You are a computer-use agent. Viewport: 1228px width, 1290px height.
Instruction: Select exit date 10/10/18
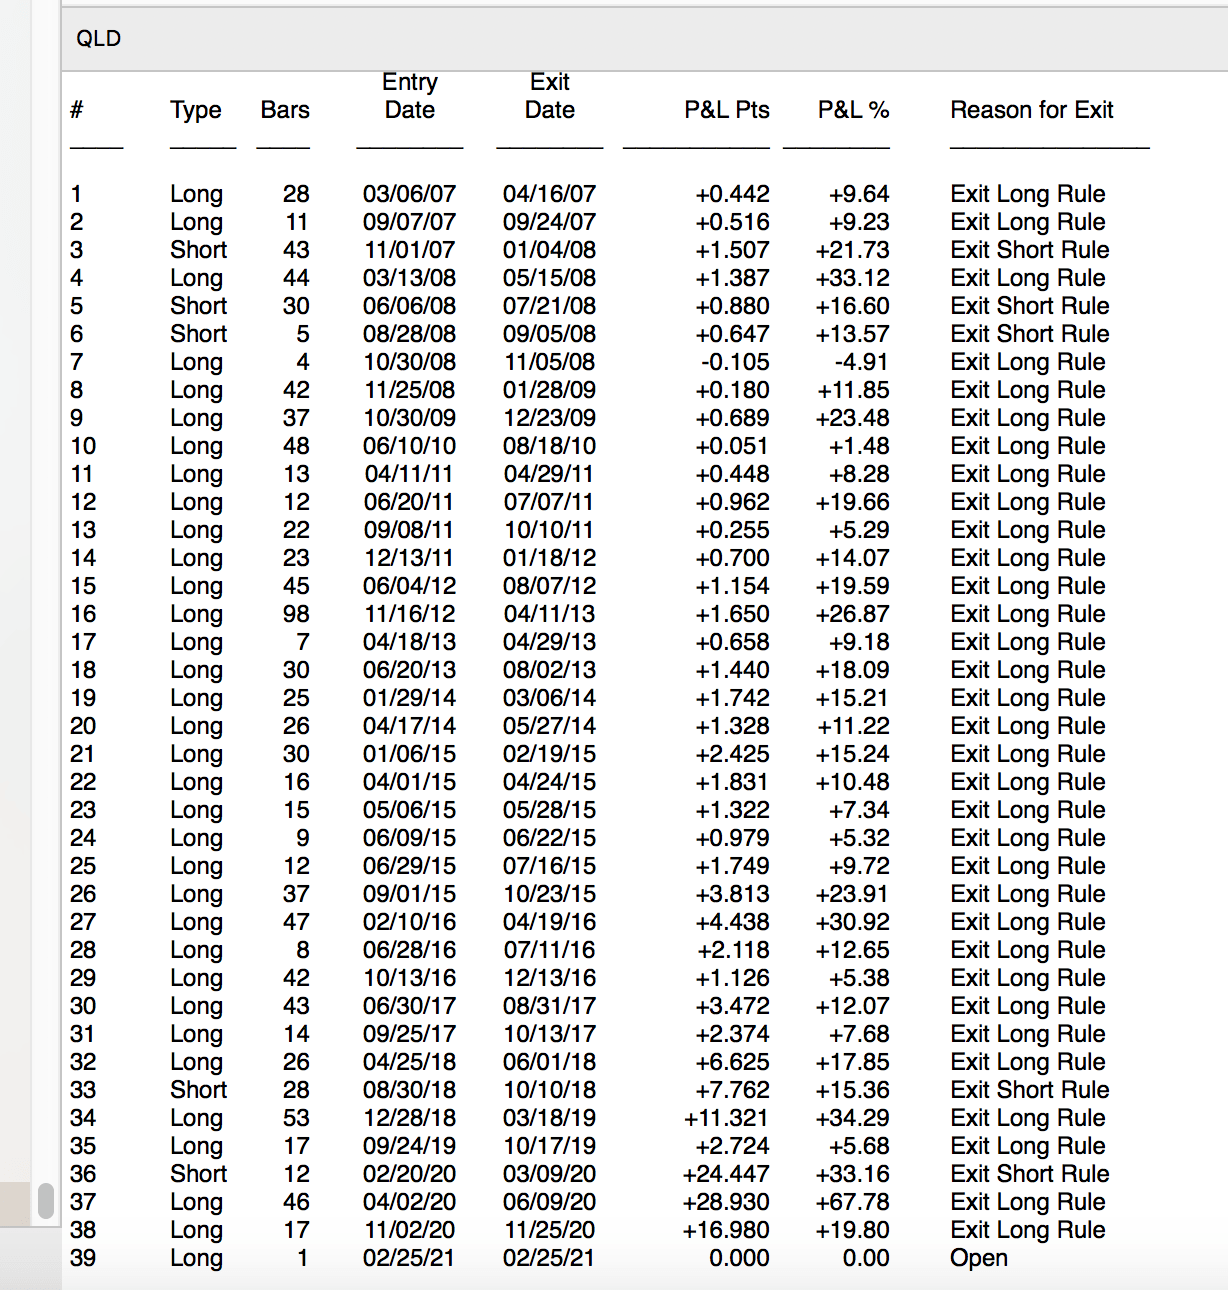[549, 1090]
